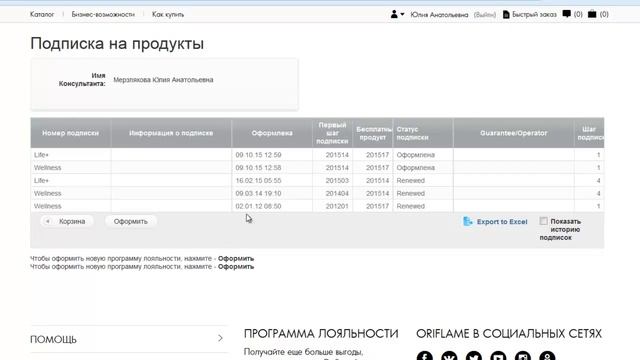The width and height of the screenshot is (640, 360).
Task: Select Wellness row dated 09.03.14 19:10
Action: 317,193
